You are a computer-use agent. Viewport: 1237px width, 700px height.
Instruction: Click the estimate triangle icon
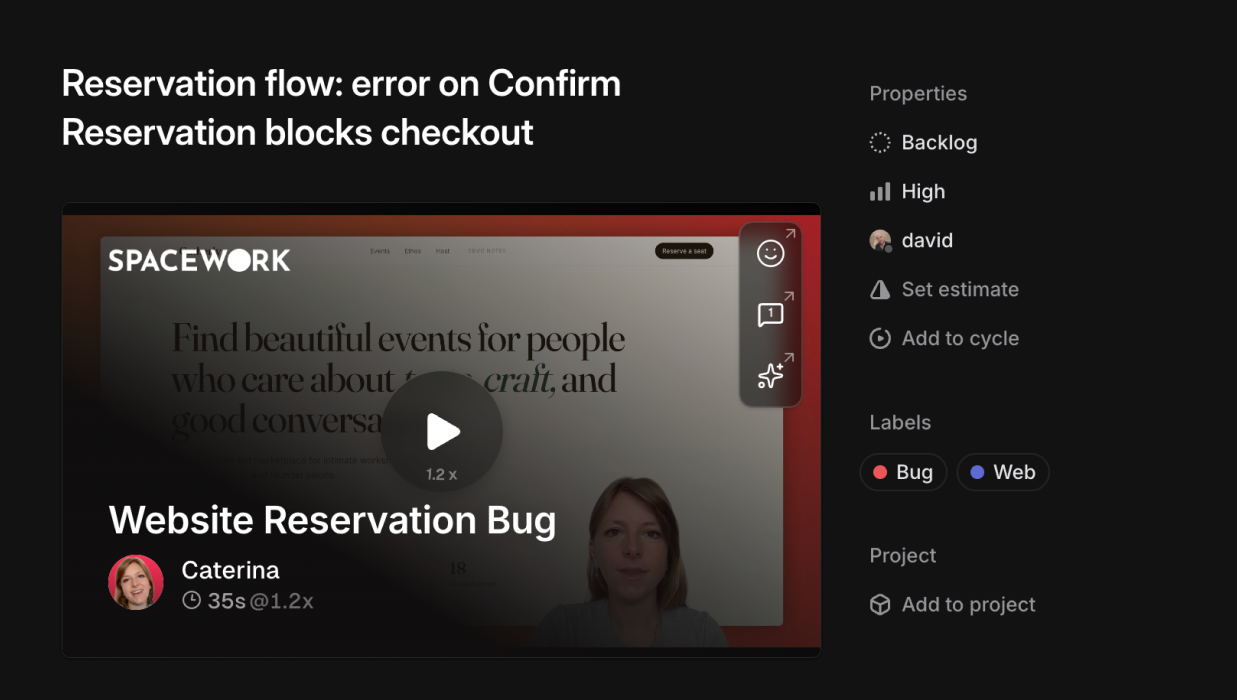pos(880,289)
